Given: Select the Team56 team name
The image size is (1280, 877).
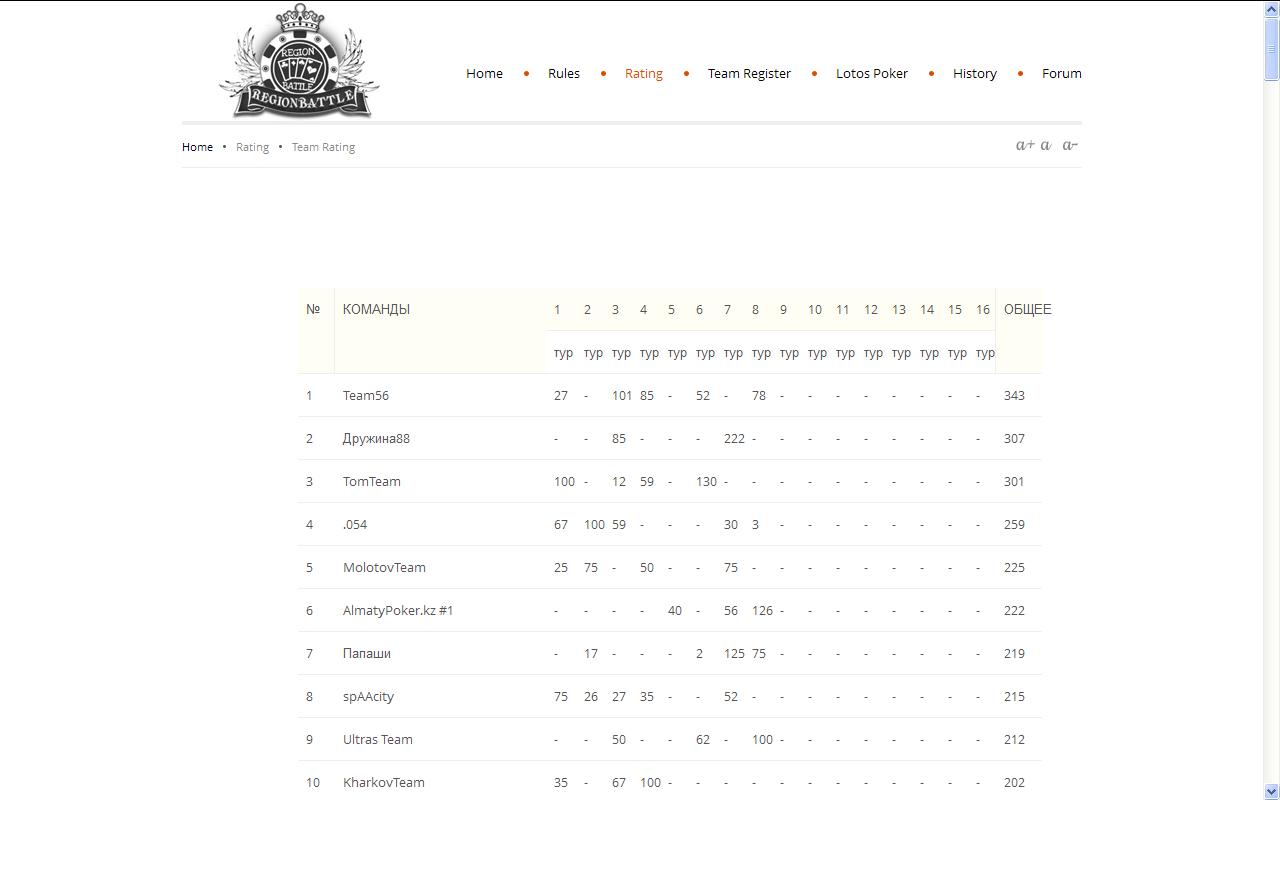Looking at the screenshot, I should pos(366,396).
